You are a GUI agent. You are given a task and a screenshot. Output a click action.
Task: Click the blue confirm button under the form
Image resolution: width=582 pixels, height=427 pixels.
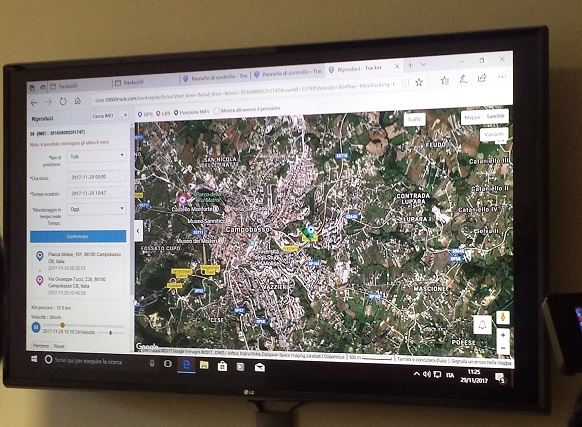click(x=78, y=237)
